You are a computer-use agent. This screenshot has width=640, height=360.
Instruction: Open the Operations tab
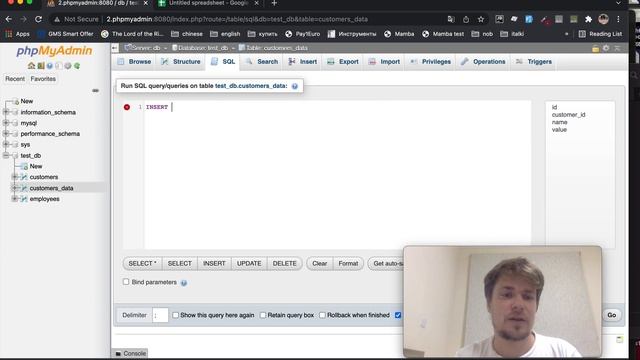tap(483, 62)
